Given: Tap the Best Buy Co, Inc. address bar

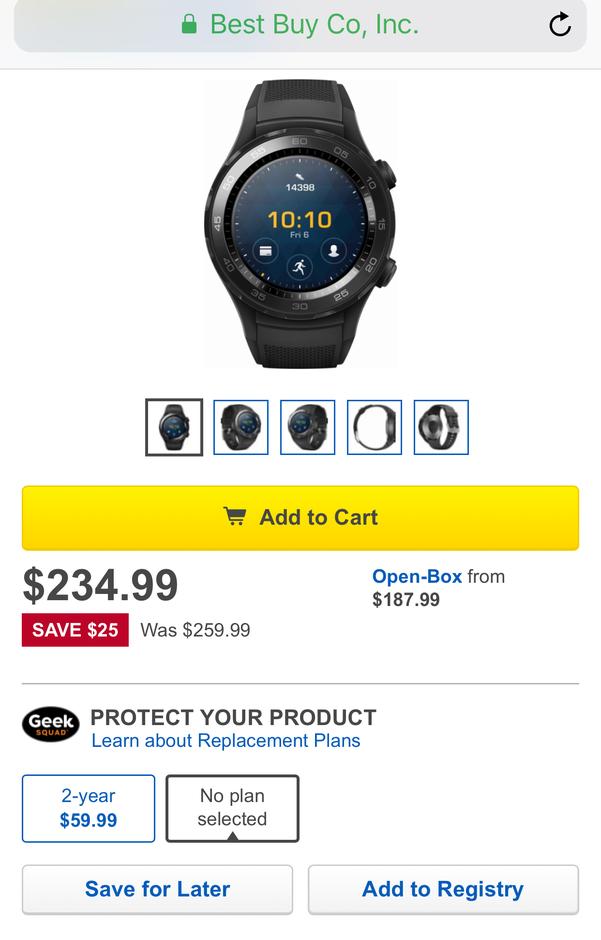Looking at the screenshot, I should tap(300, 25).
